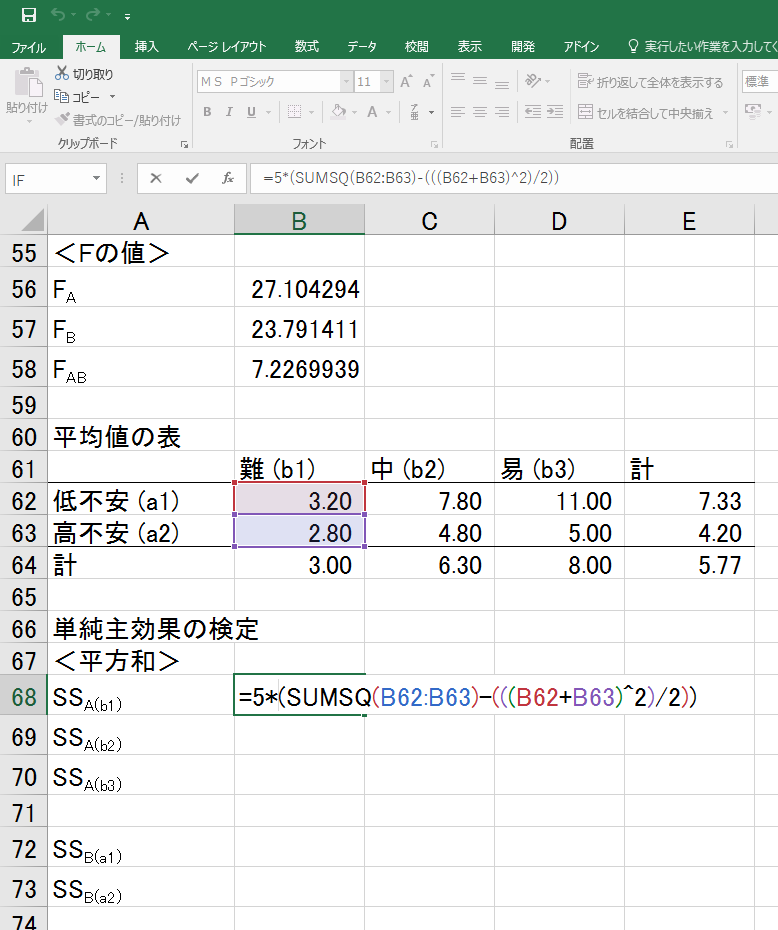Open the Name Box dropdown arrow

[97, 179]
